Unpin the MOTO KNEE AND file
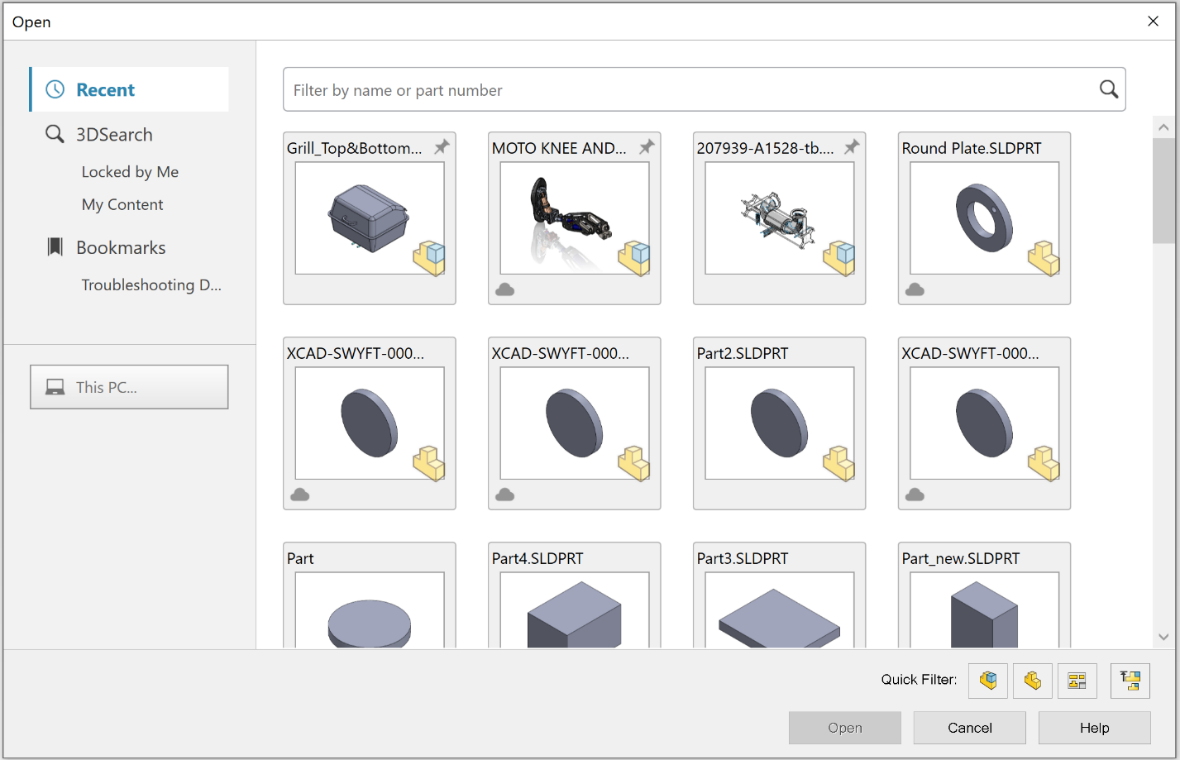 (646, 147)
